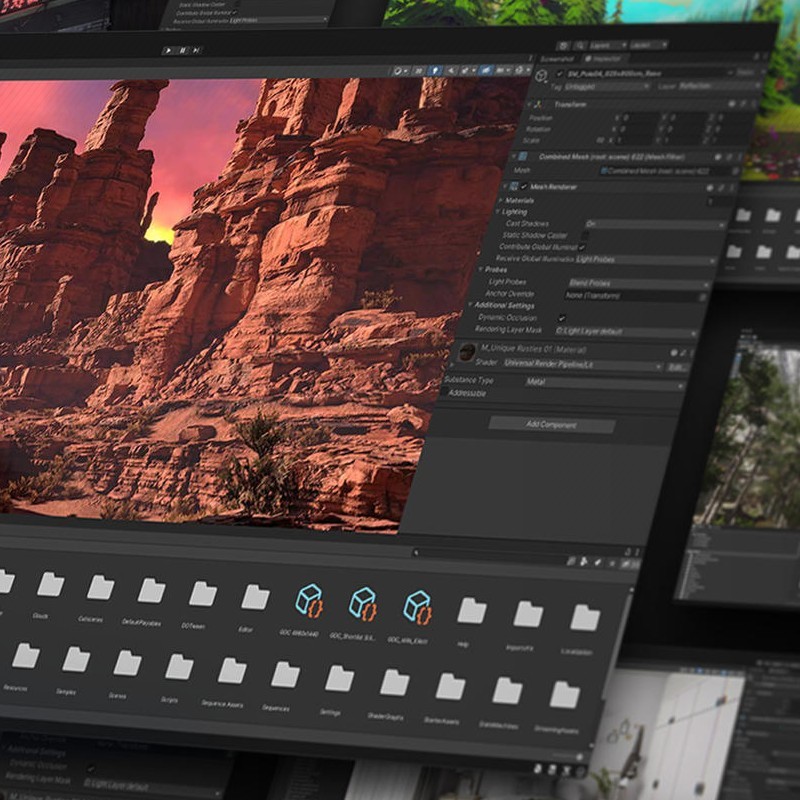Open the Substance Type dropdown
Screen dimensions: 800x800
(604, 383)
